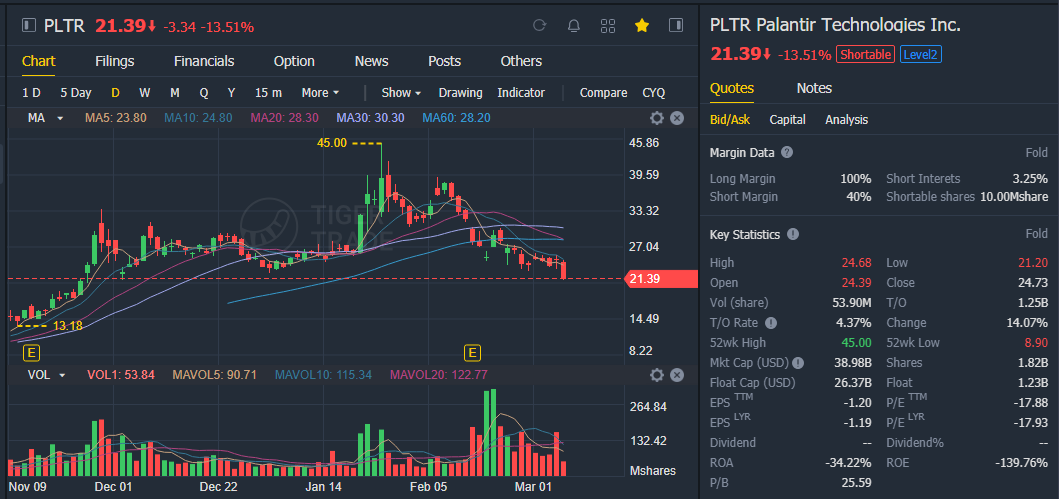Click Key Statistics info icon

coord(793,234)
